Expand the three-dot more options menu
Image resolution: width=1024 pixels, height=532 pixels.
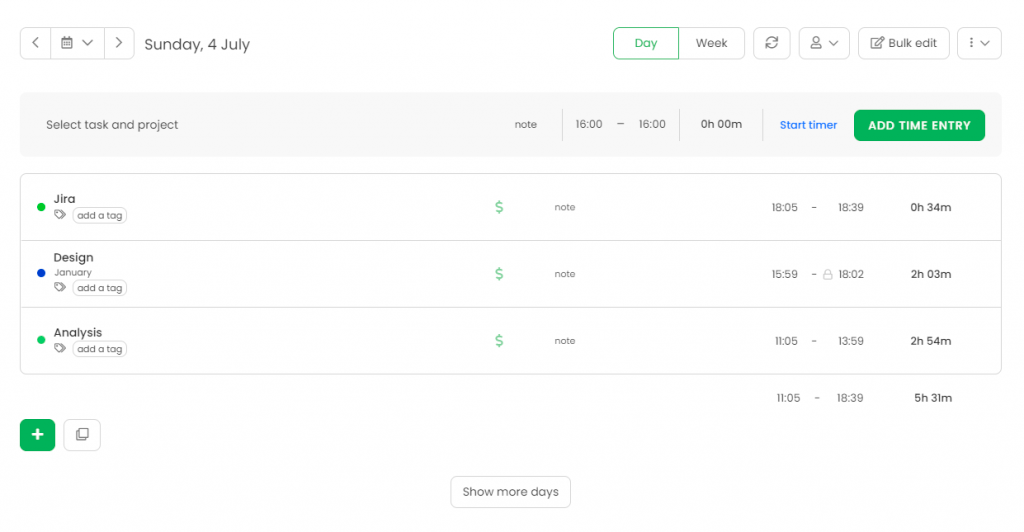click(978, 43)
